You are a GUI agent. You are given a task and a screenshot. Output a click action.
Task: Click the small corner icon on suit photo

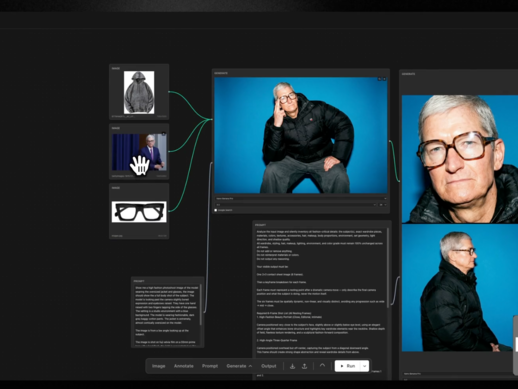point(164,134)
